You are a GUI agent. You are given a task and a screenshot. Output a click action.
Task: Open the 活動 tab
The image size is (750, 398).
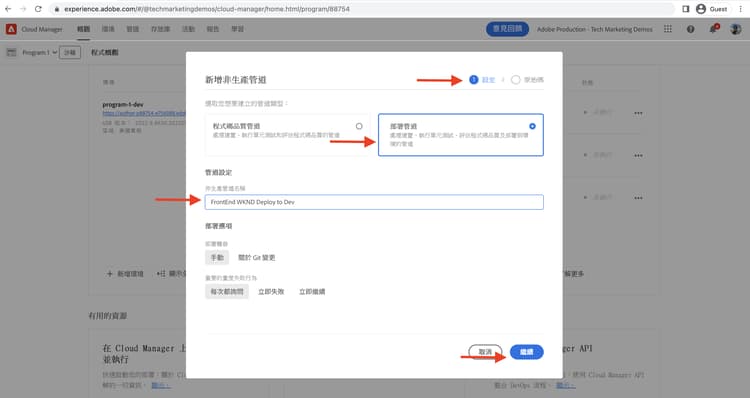point(188,29)
